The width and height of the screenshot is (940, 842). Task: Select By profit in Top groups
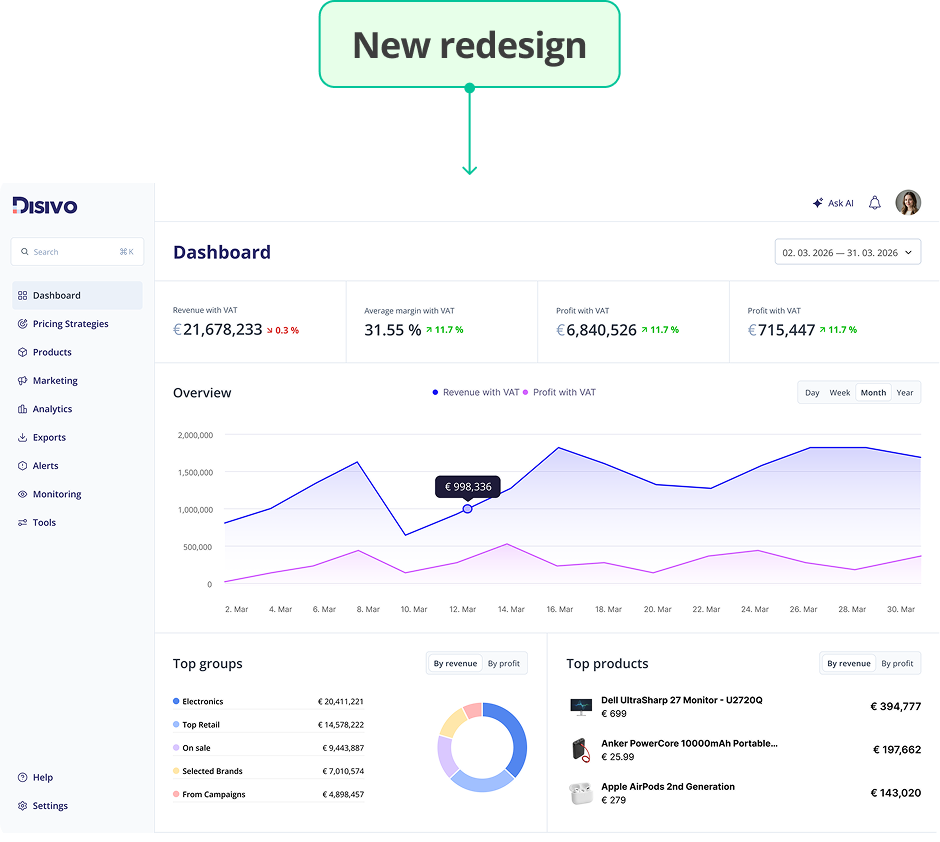pos(504,663)
